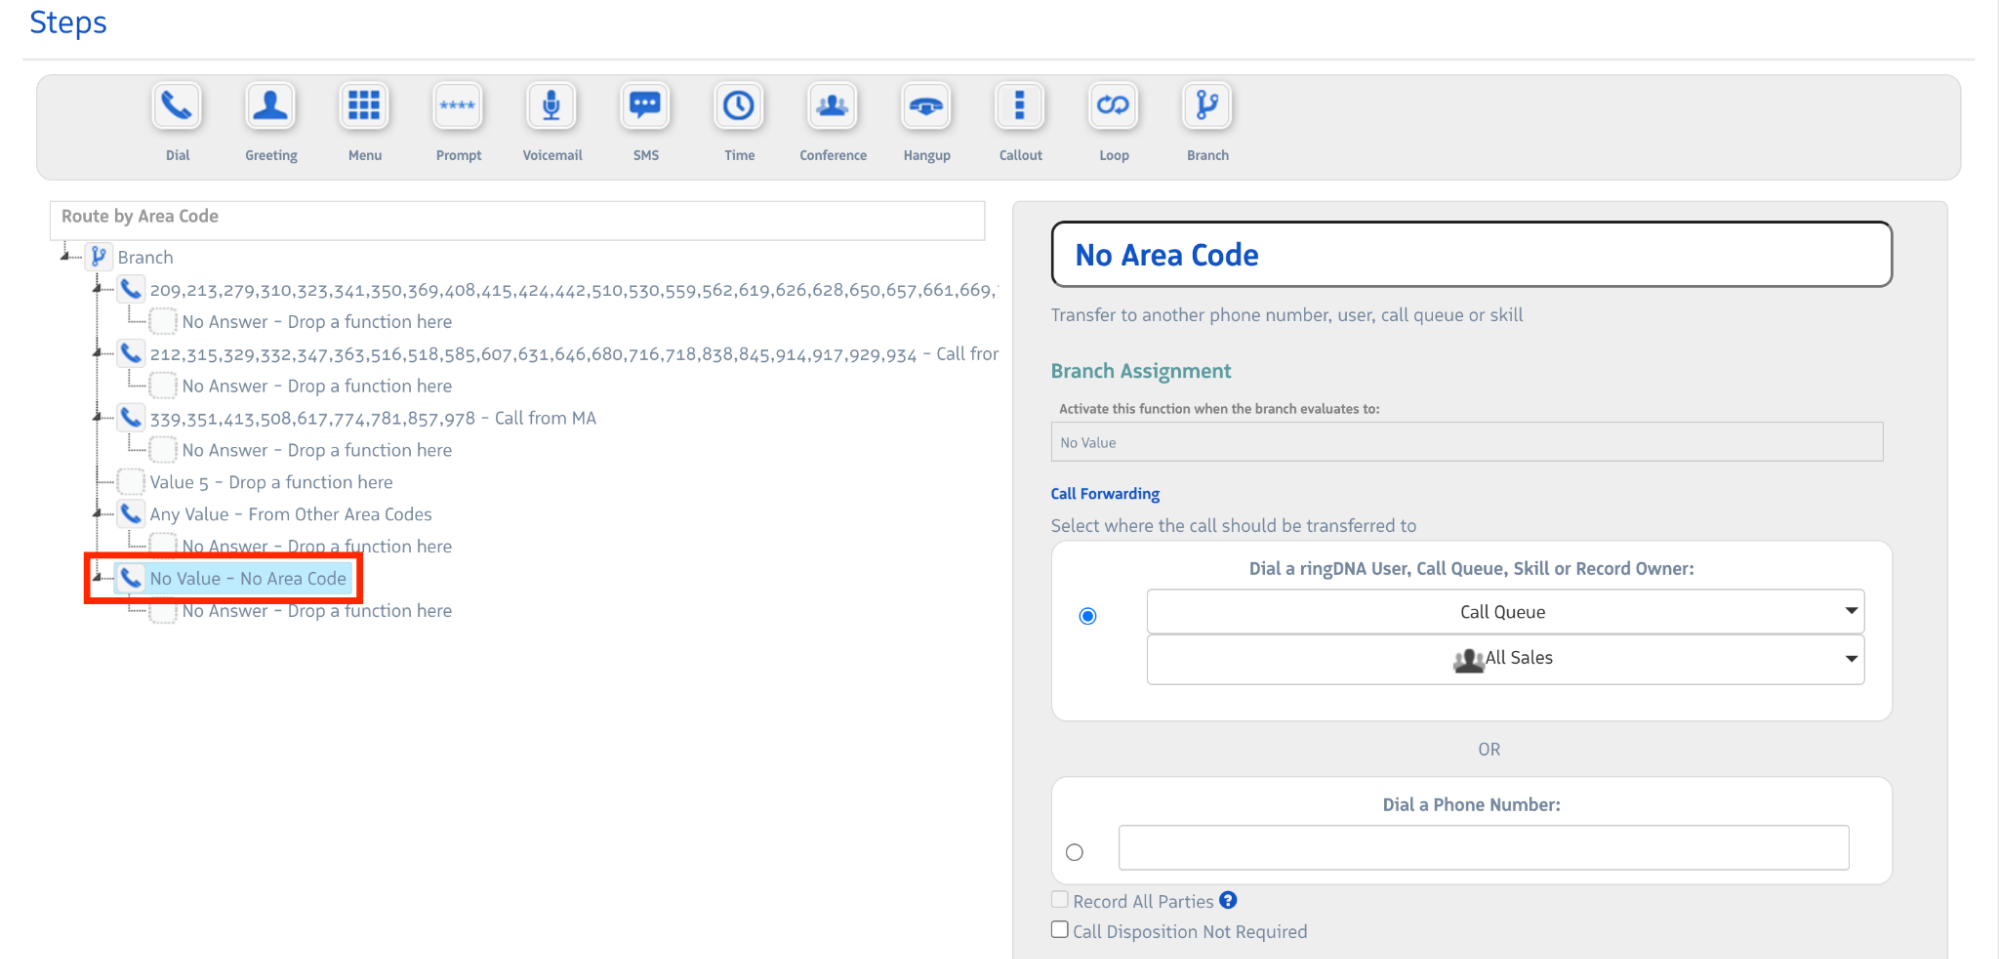Click the Dial a Phone Number field
Viewport: 1999px width, 959px height.
pyautogui.click(x=1483, y=848)
